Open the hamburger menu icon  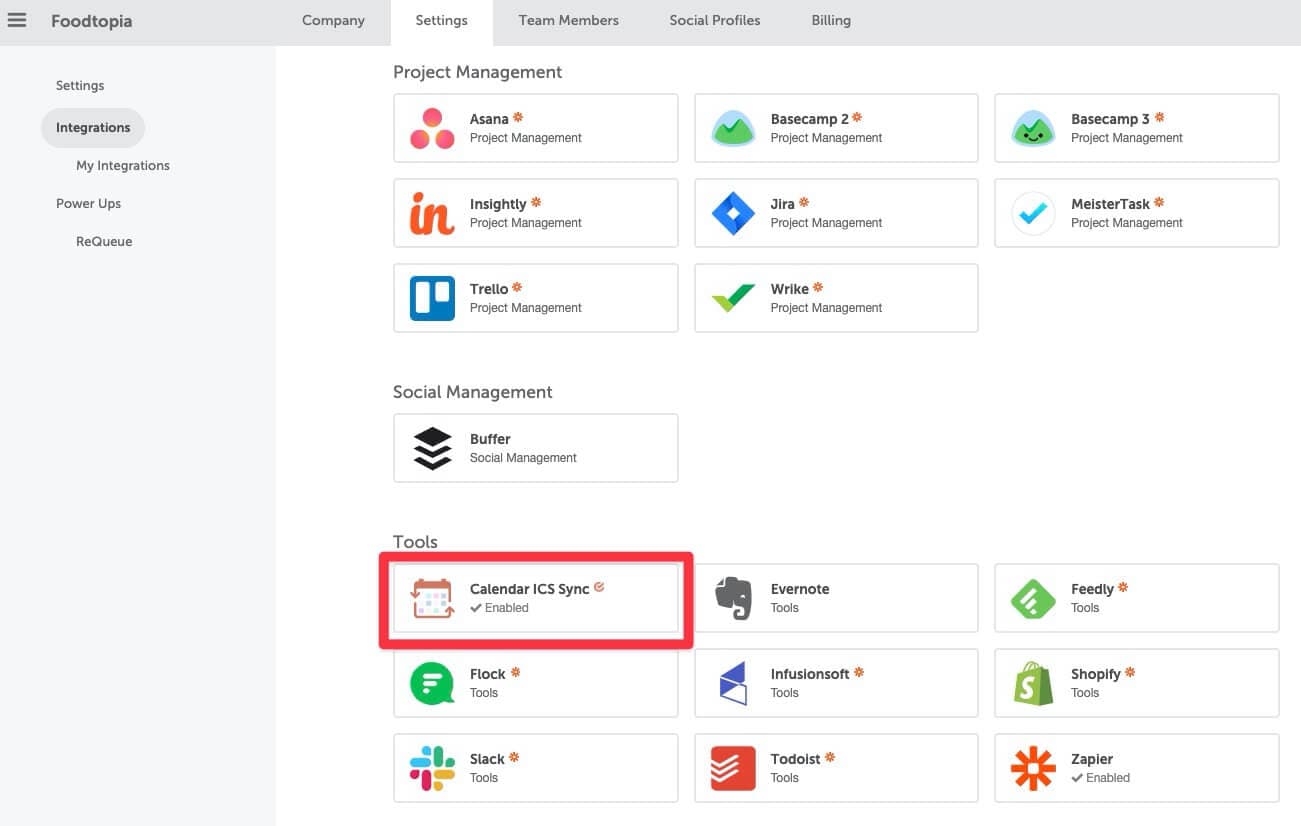(17, 20)
